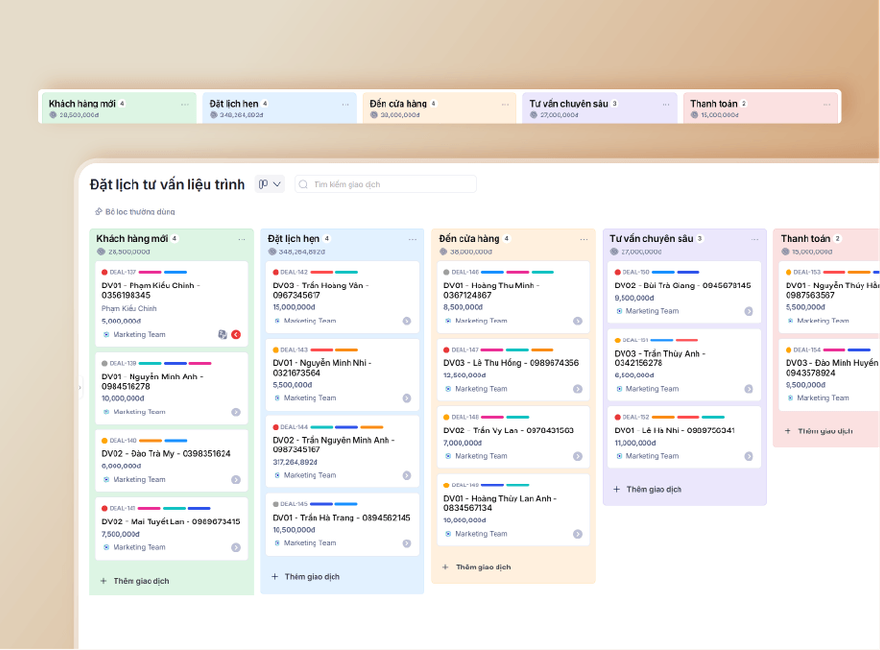
Task: Click the arrow icon on Đào Trà My card
Action: pyautogui.click(x=236, y=480)
